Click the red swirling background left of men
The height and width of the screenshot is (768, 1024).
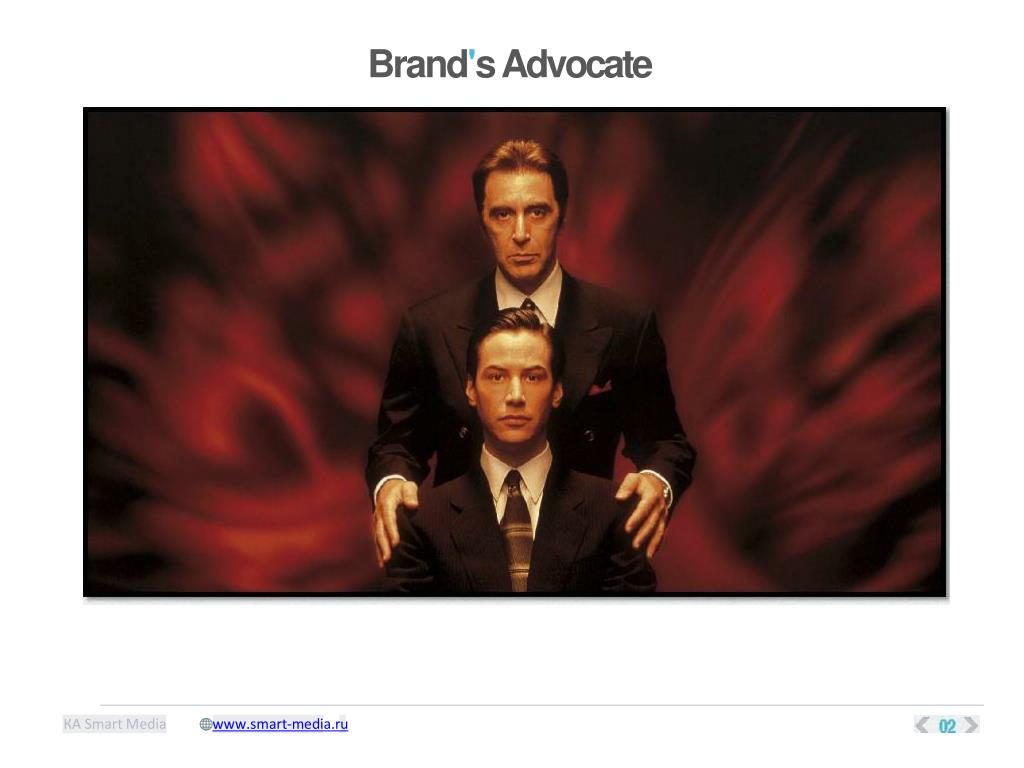pos(229,353)
